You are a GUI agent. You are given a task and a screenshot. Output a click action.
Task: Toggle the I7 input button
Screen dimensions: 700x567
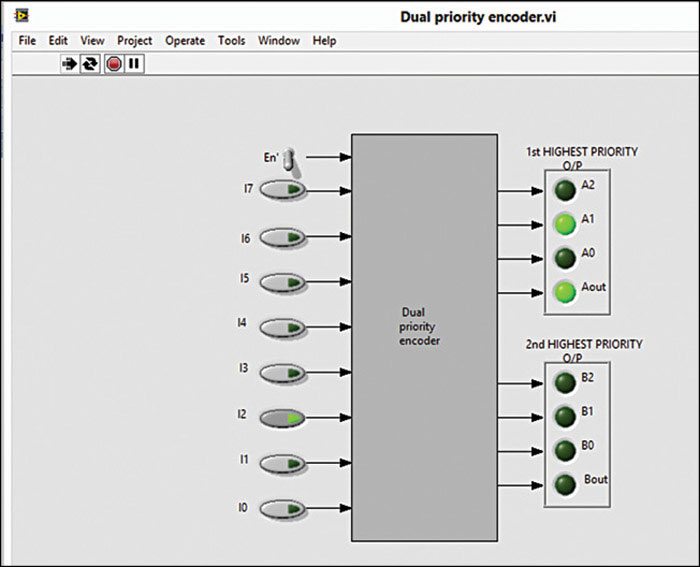pyautogui.click(x=283, y=190)
